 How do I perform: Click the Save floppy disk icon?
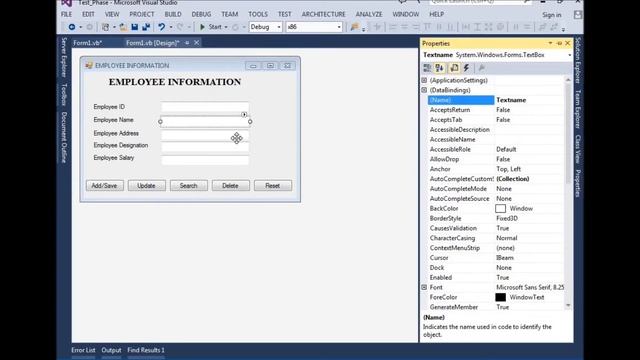tap(134, 27)
